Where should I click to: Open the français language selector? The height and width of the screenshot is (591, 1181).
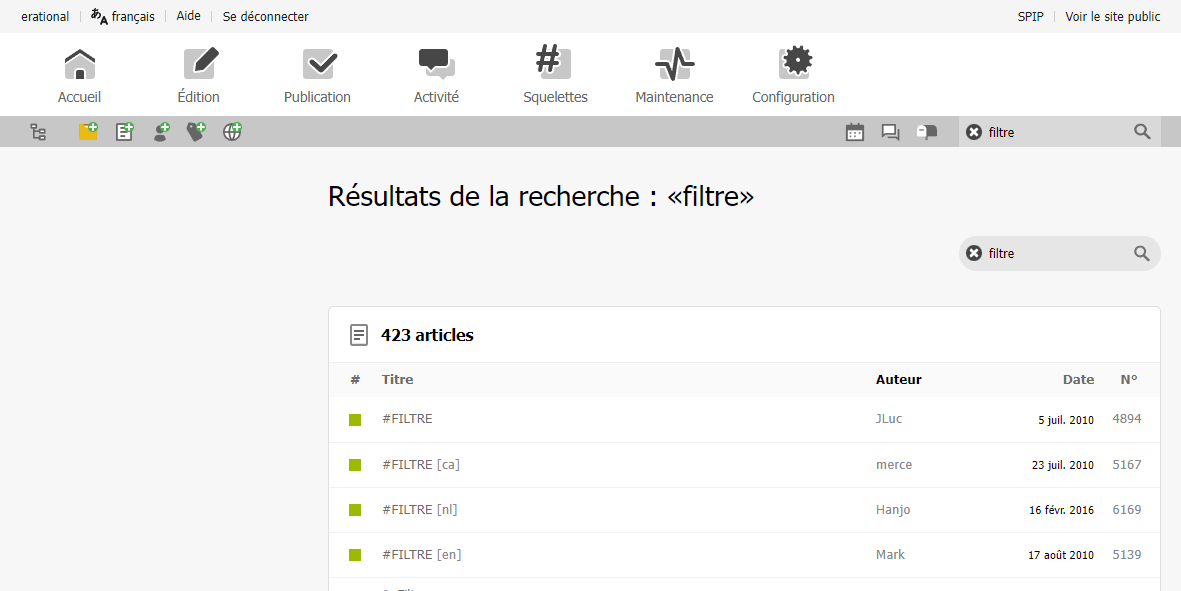(123, 17)
